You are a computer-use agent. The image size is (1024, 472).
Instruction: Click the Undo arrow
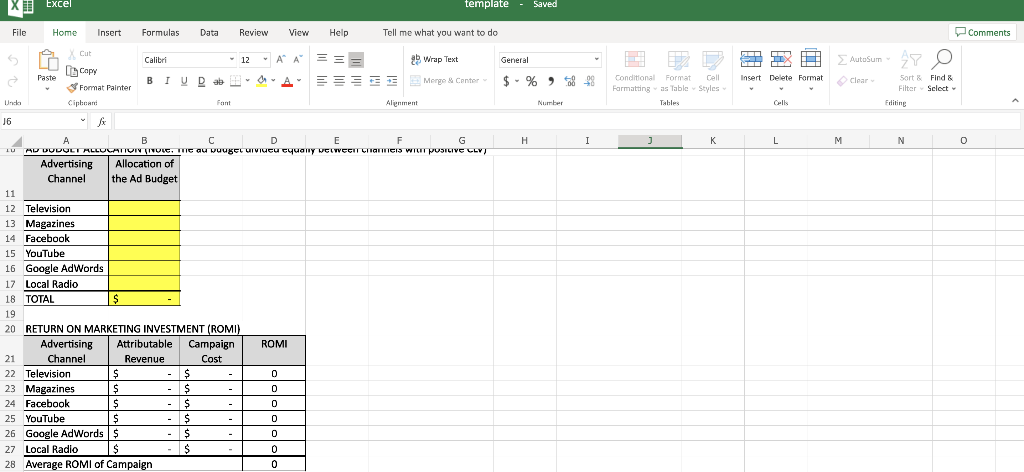tap(12, 61)
